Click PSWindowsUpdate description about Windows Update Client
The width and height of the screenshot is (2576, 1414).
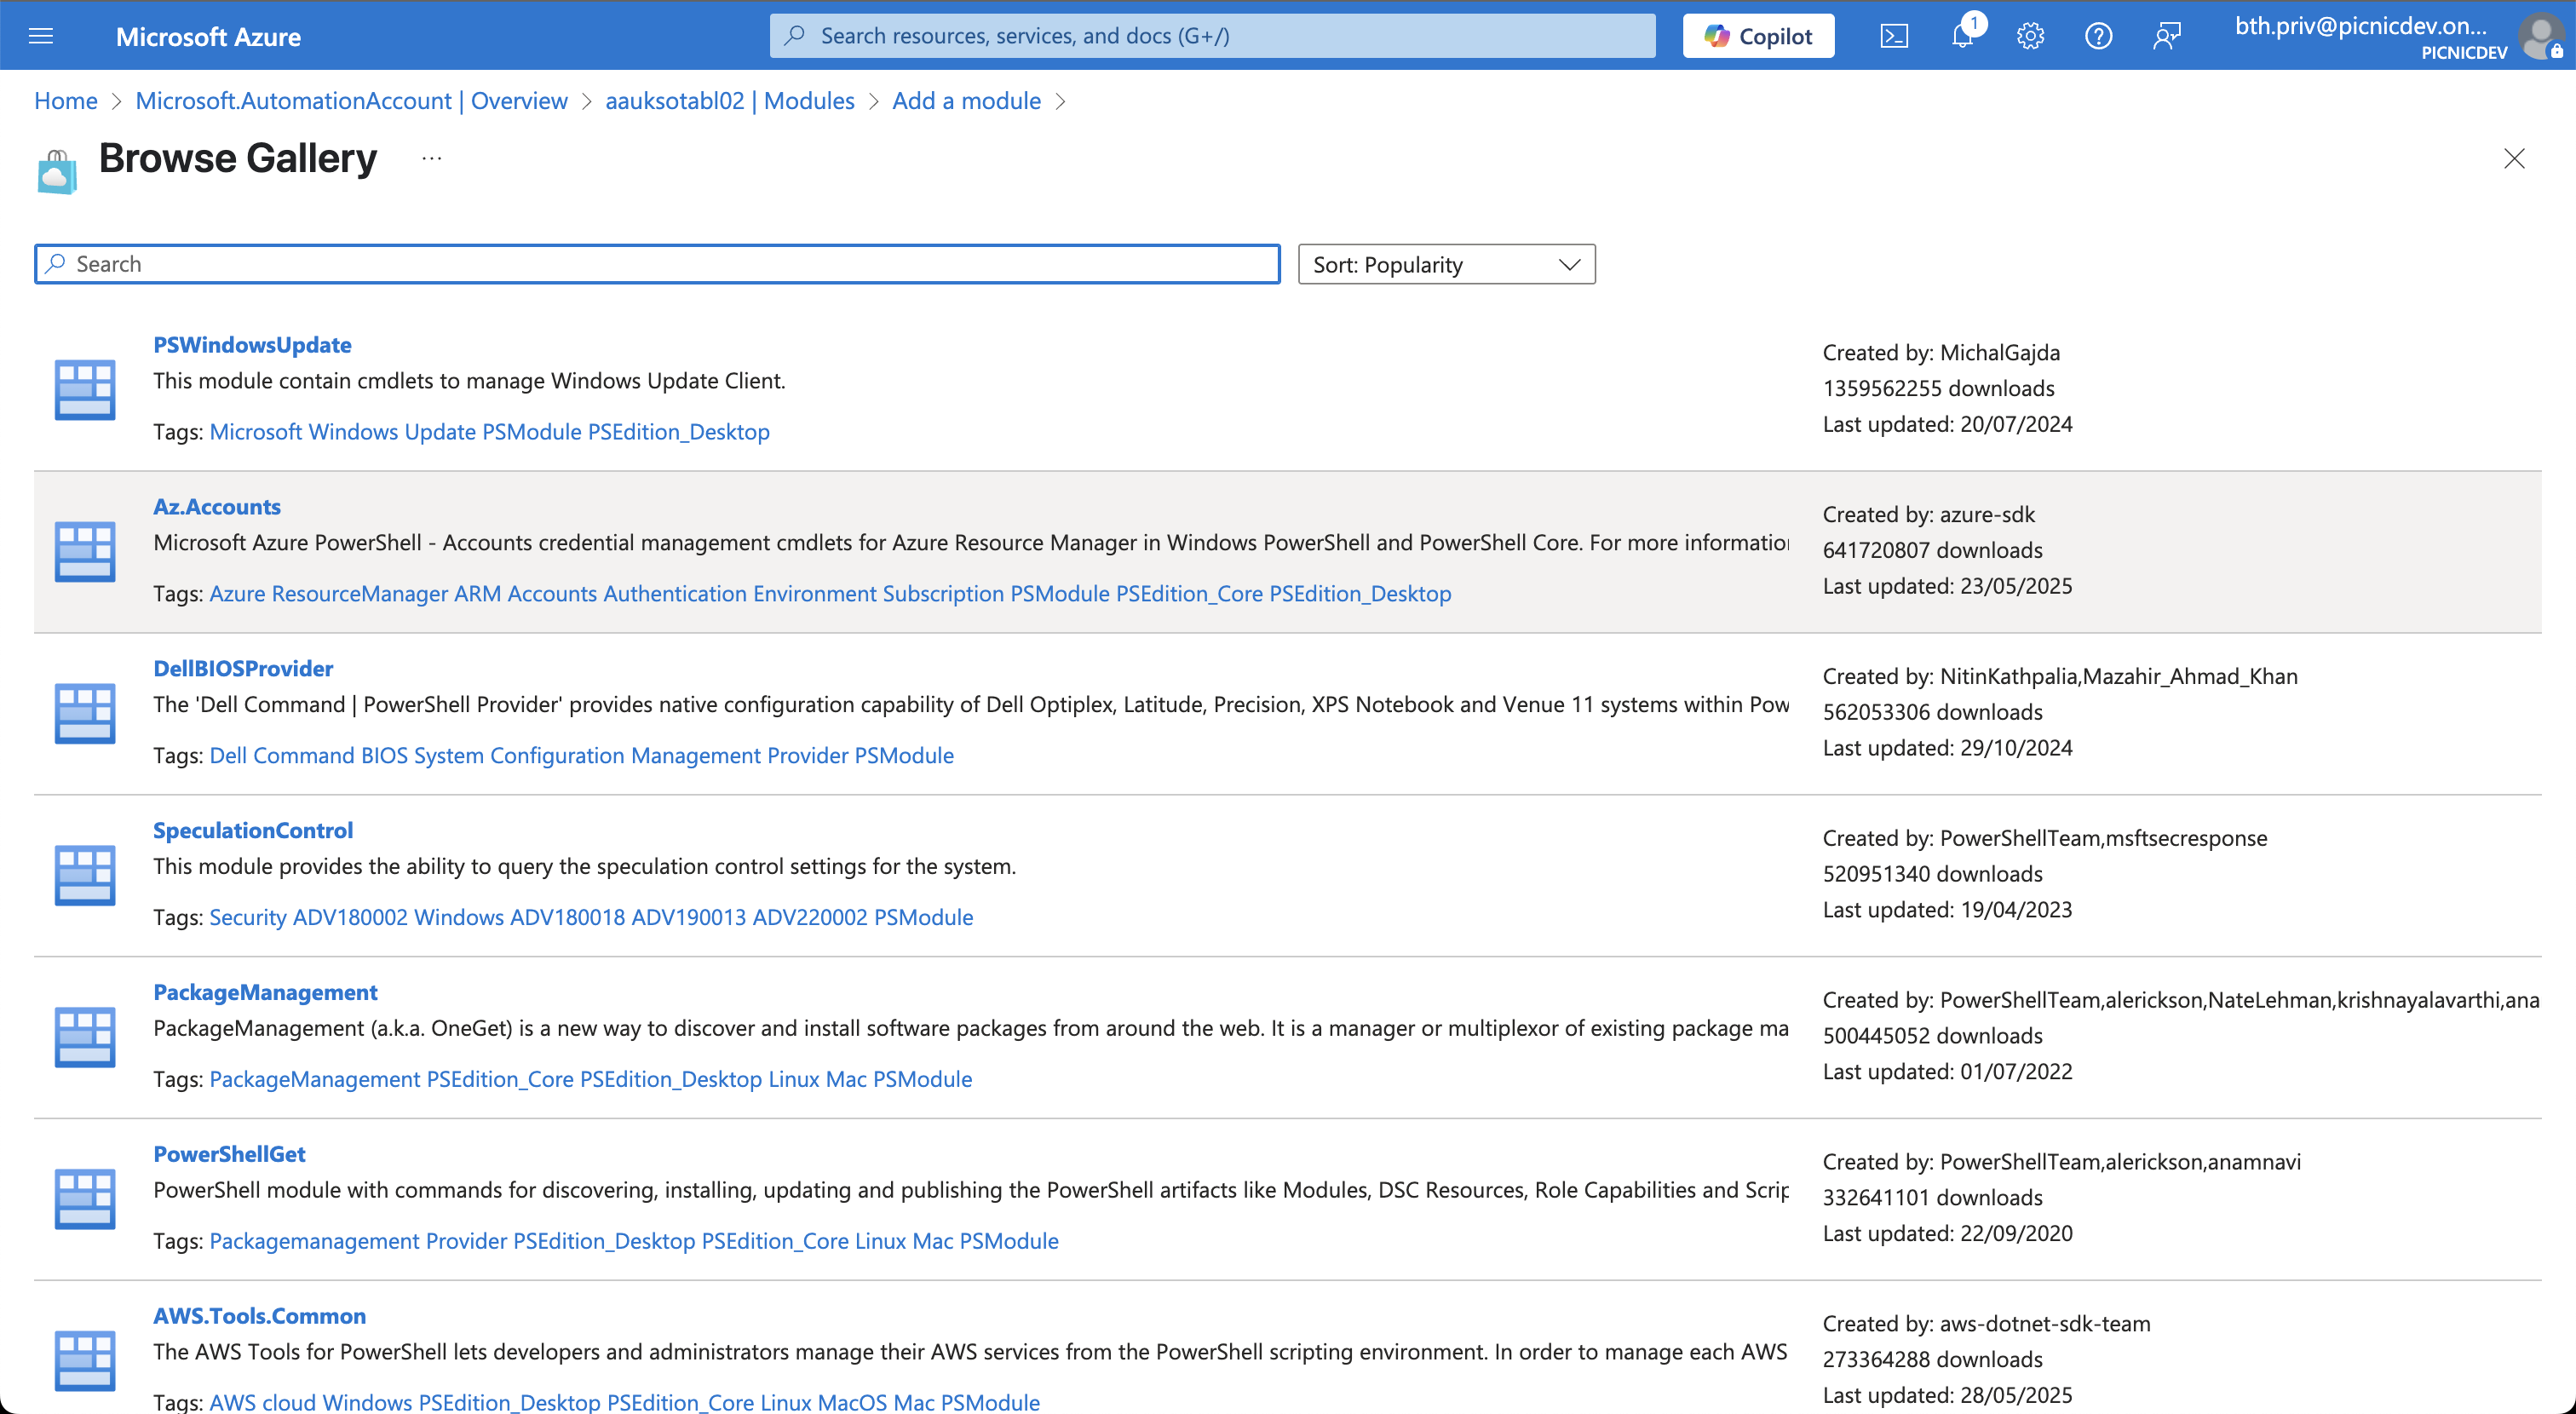(x=469, y=381)
